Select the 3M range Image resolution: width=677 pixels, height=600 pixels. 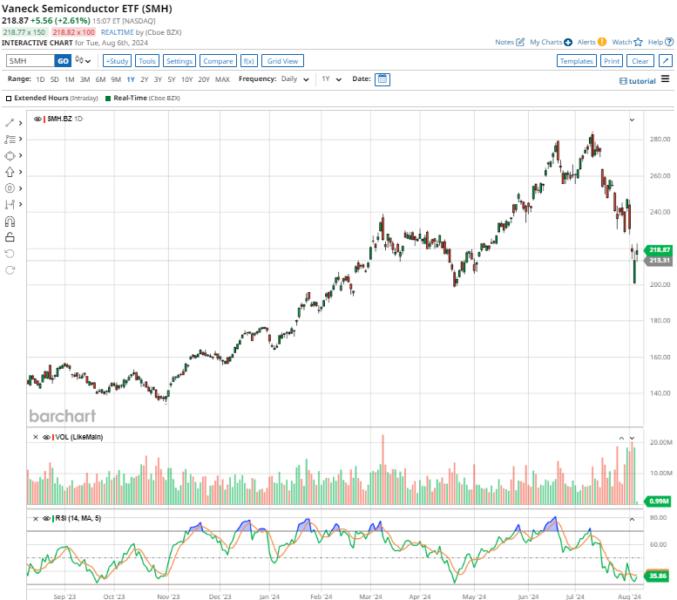click(x=85, y=79)
